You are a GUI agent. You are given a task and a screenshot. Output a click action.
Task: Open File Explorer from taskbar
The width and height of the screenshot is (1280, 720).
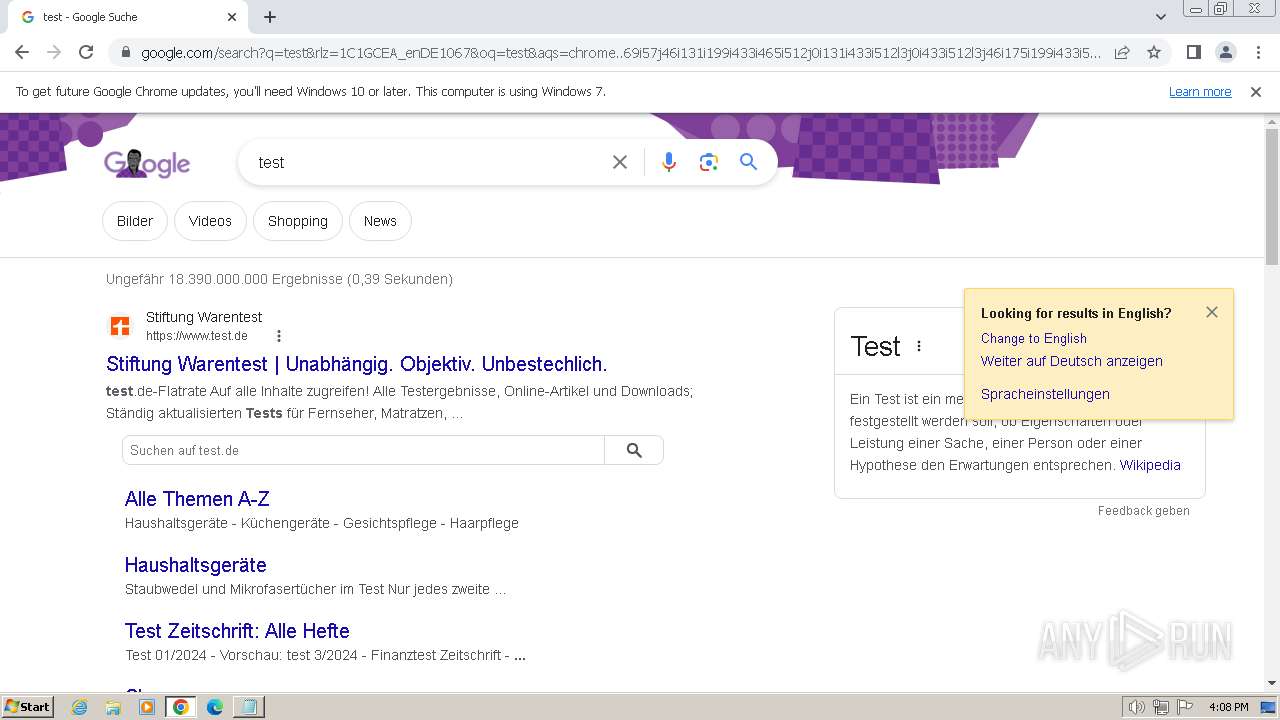pos(113,707)
